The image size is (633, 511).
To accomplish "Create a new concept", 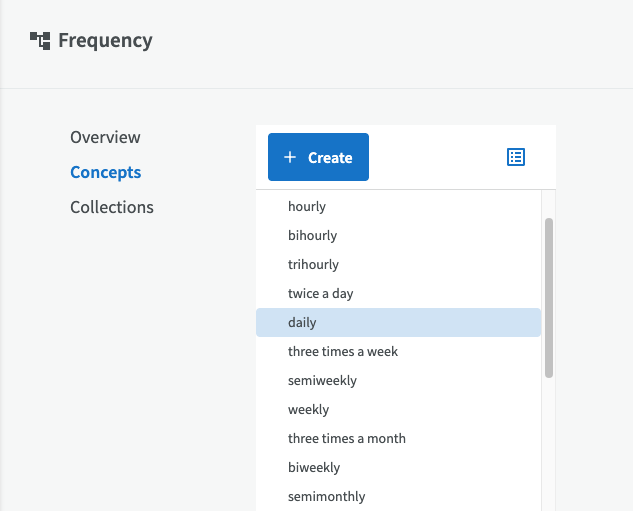I will (x=318, y=157).
